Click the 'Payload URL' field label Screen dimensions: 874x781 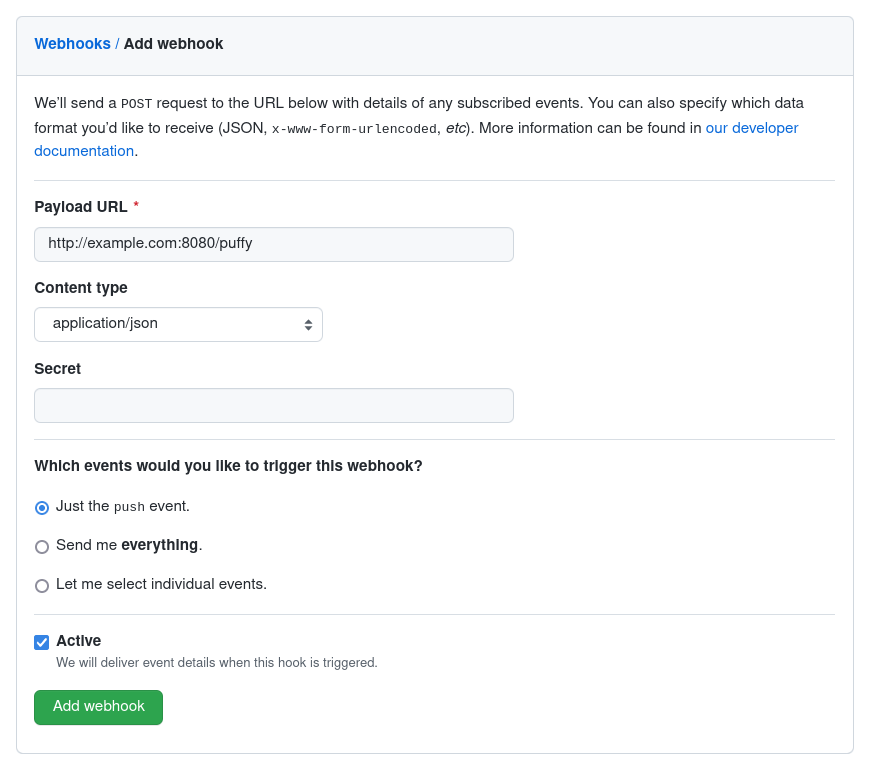pos(81,207)
